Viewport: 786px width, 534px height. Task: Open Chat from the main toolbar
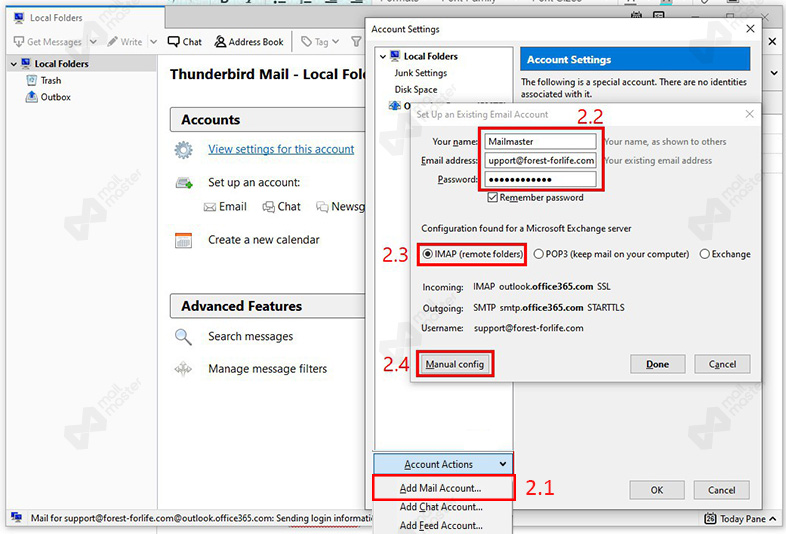coord(184,42)
